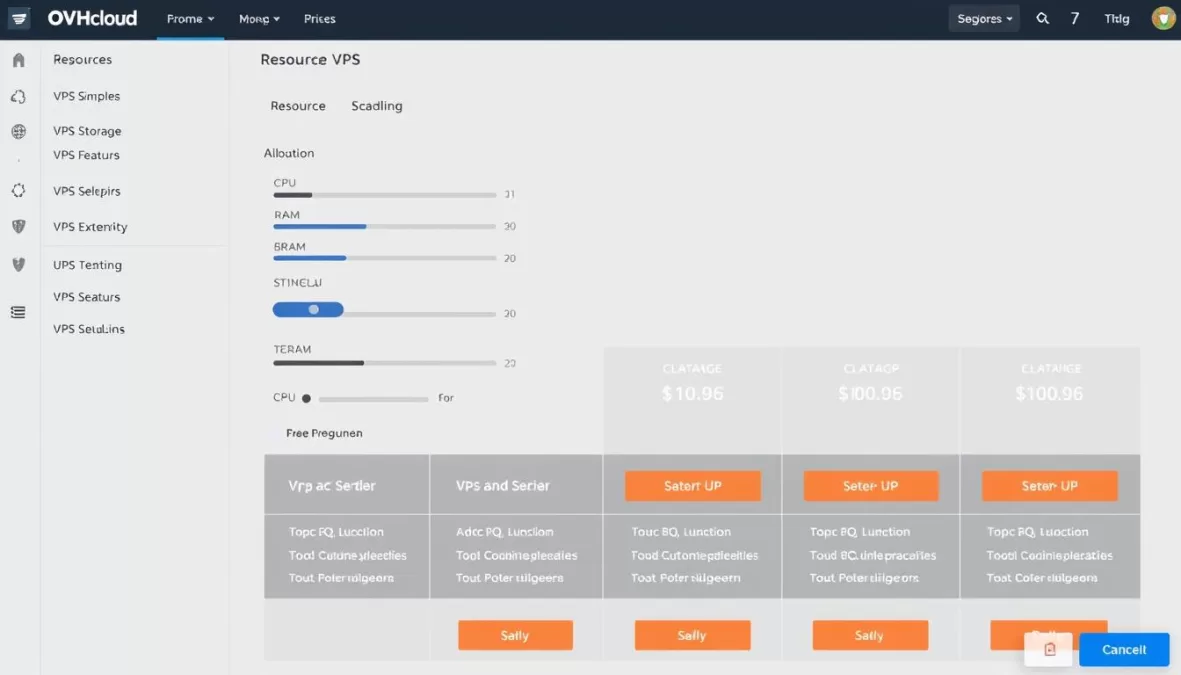Switch to the Scadling tab
Image resolution: width=1181 pixels, height=675 pixels.
[x=377, y=106]
